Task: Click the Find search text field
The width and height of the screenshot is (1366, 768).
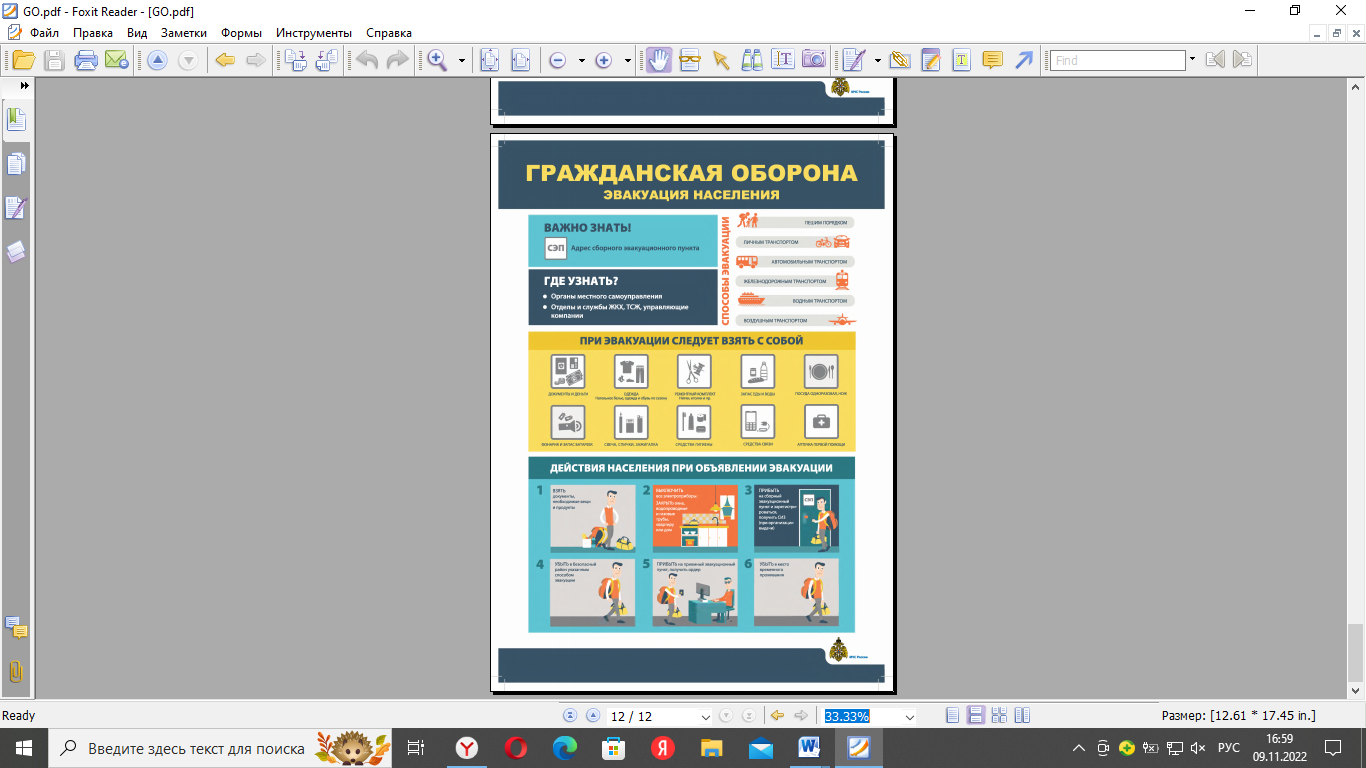Action: coord(1117,60)
